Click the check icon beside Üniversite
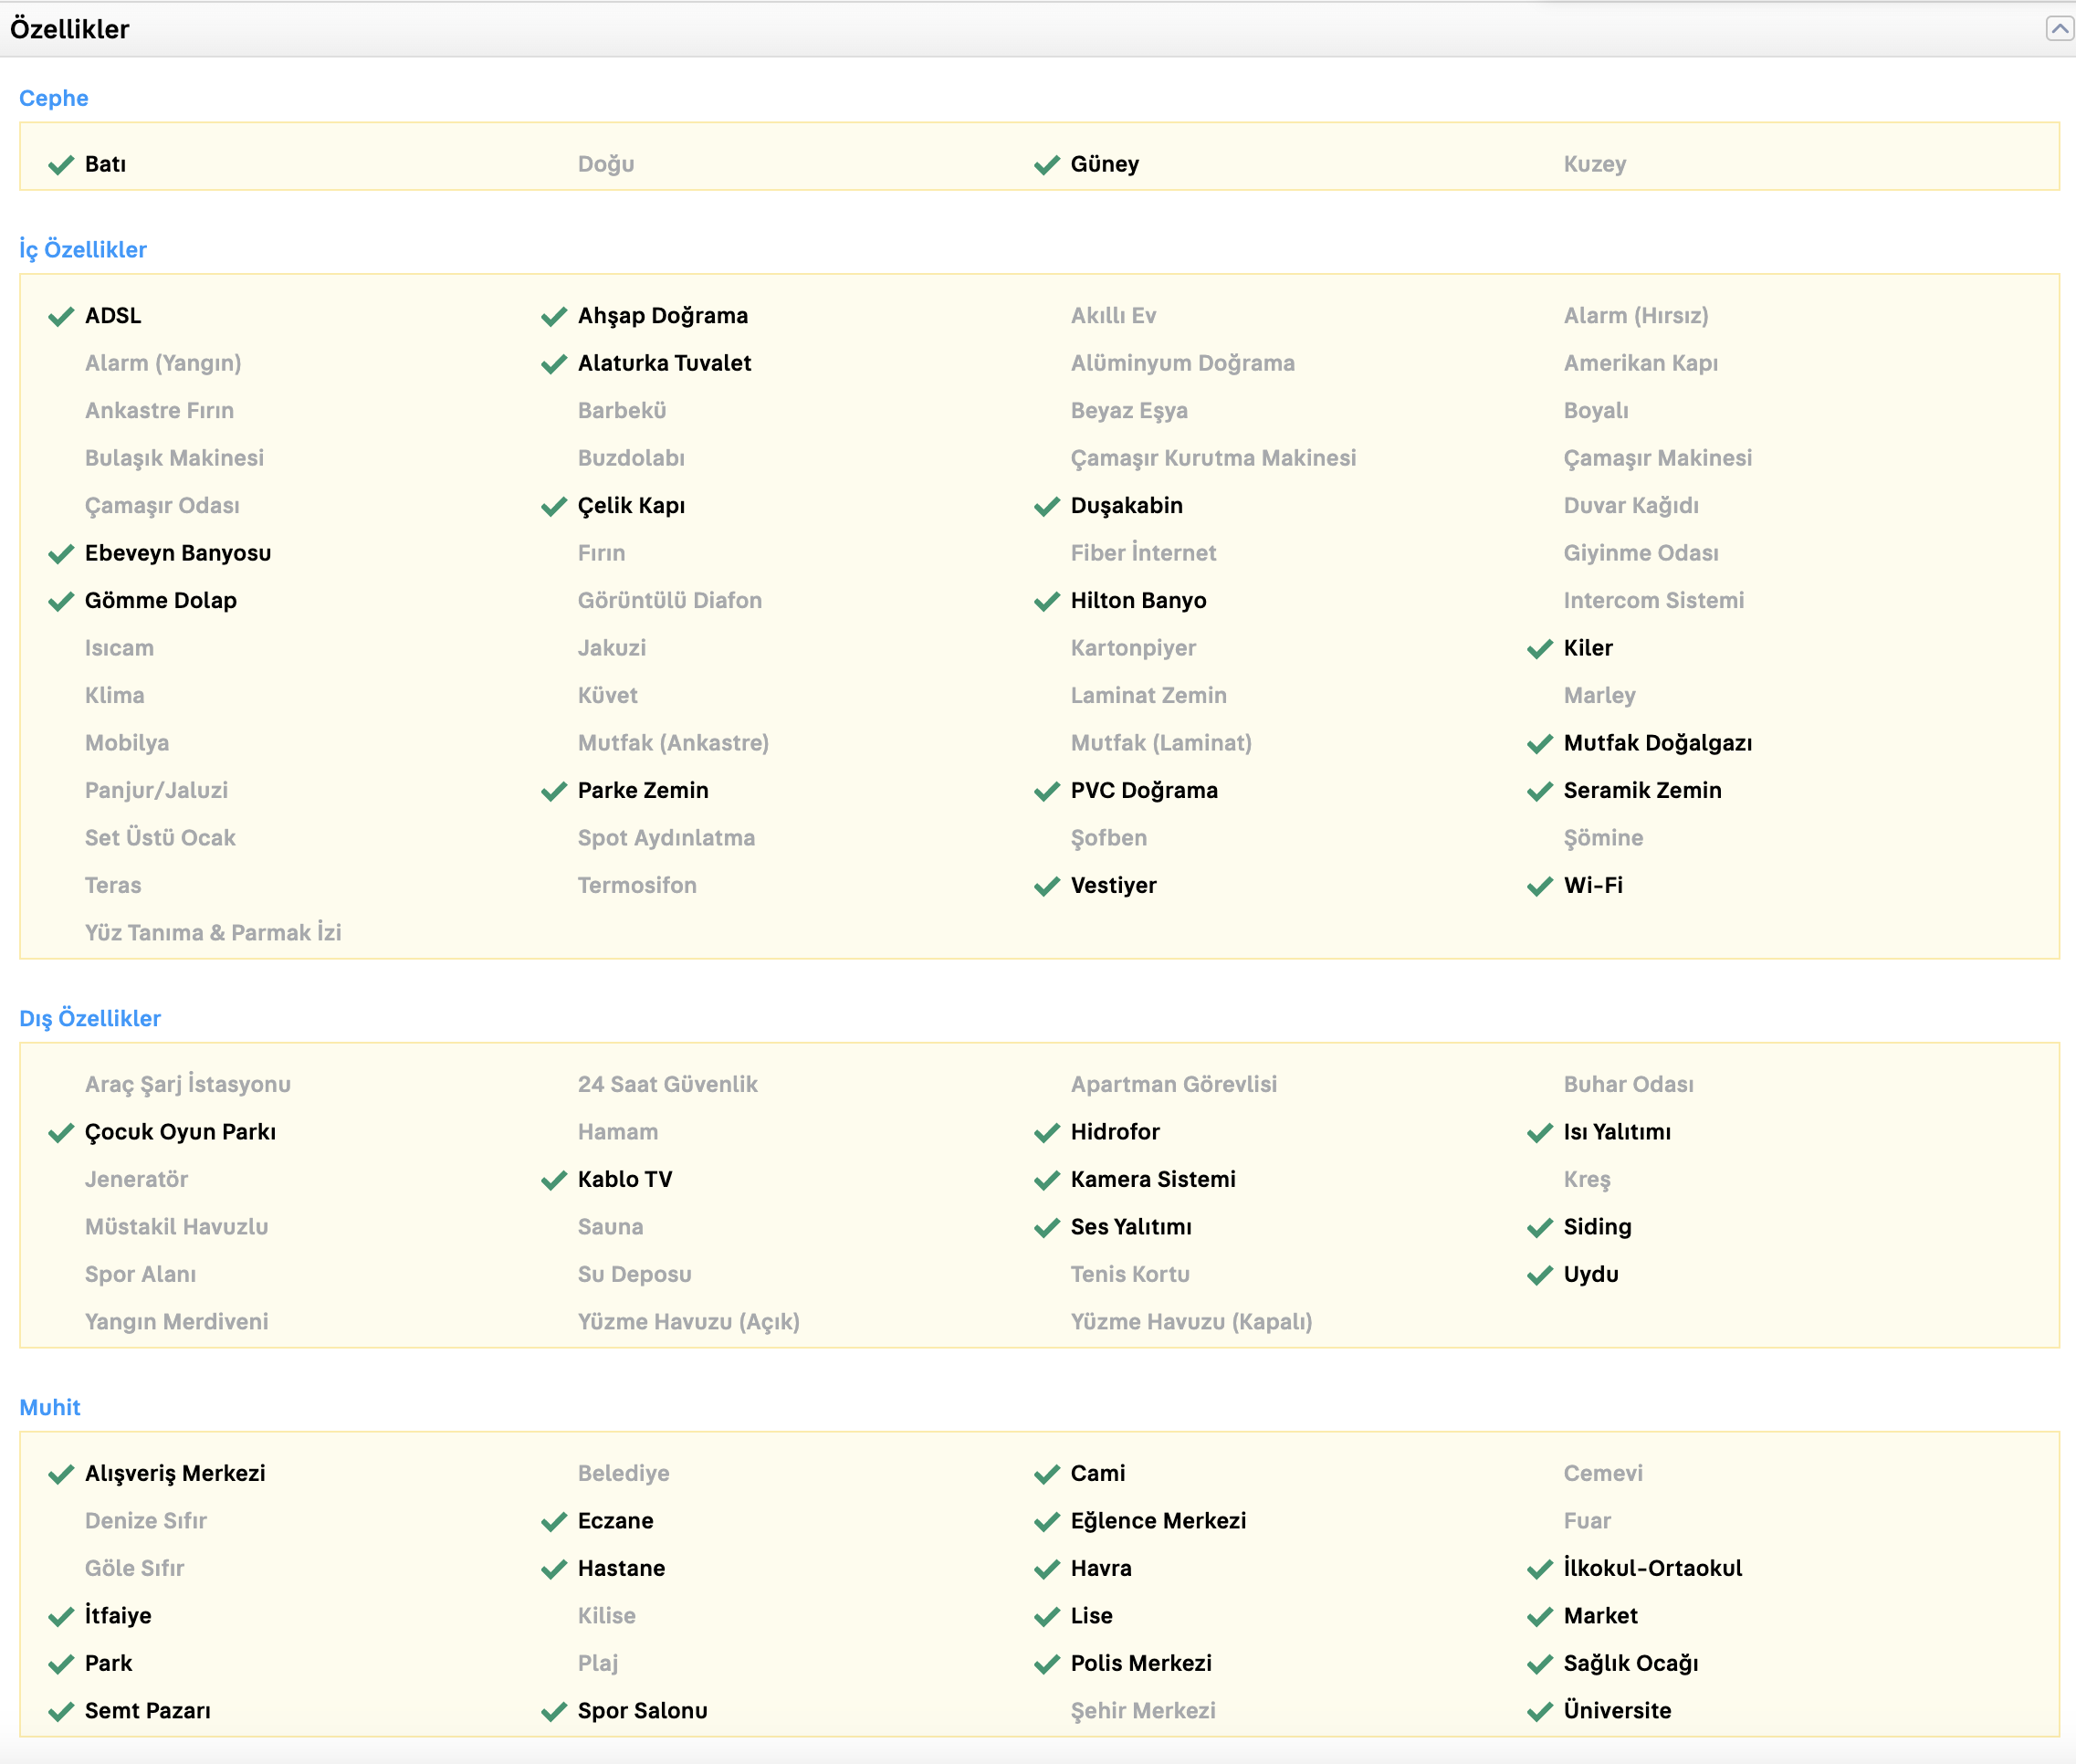The image size is (2076, 1764). click(x=1539, y=1712)
